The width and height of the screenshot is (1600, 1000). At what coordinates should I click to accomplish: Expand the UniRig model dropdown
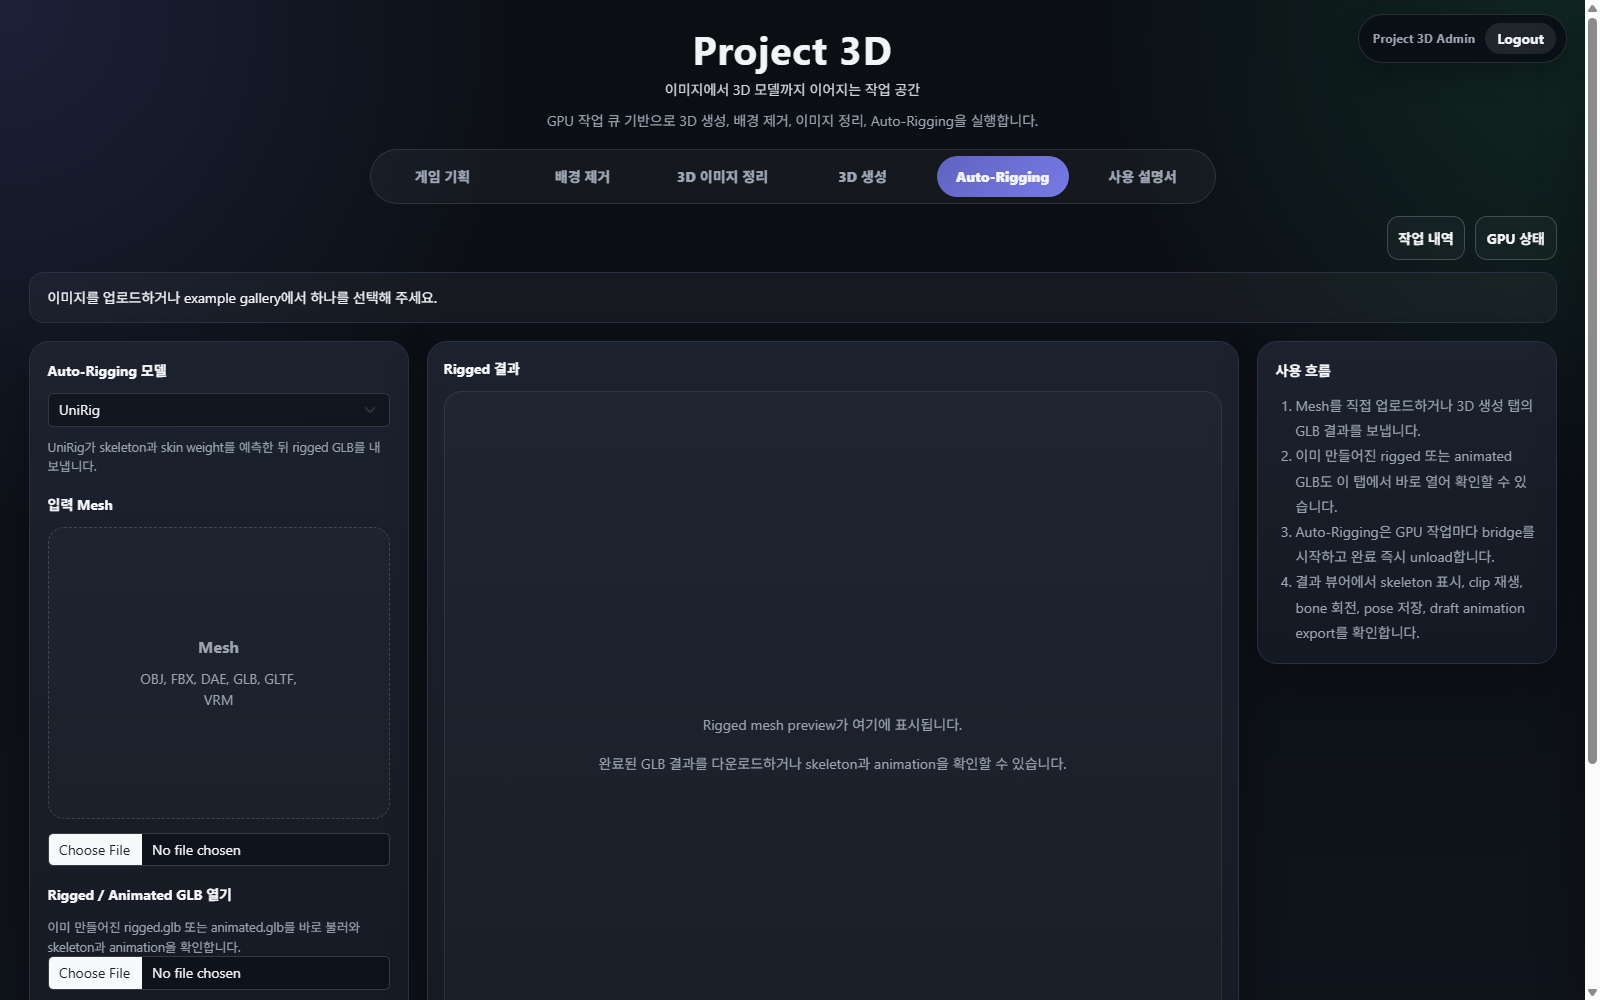coord(219,410)
